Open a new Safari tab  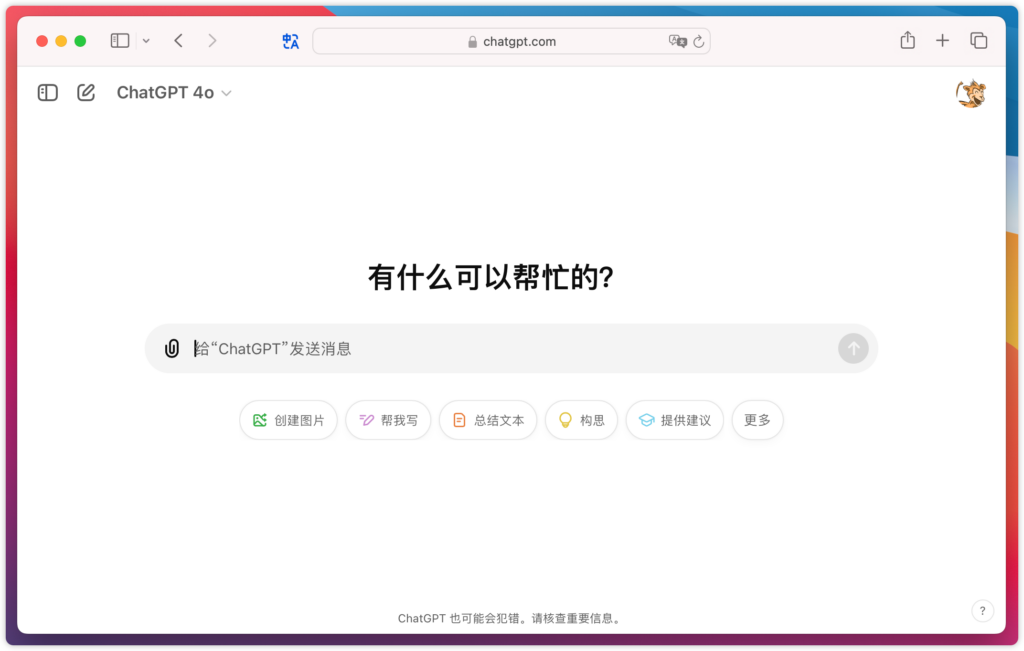[942, 41]
